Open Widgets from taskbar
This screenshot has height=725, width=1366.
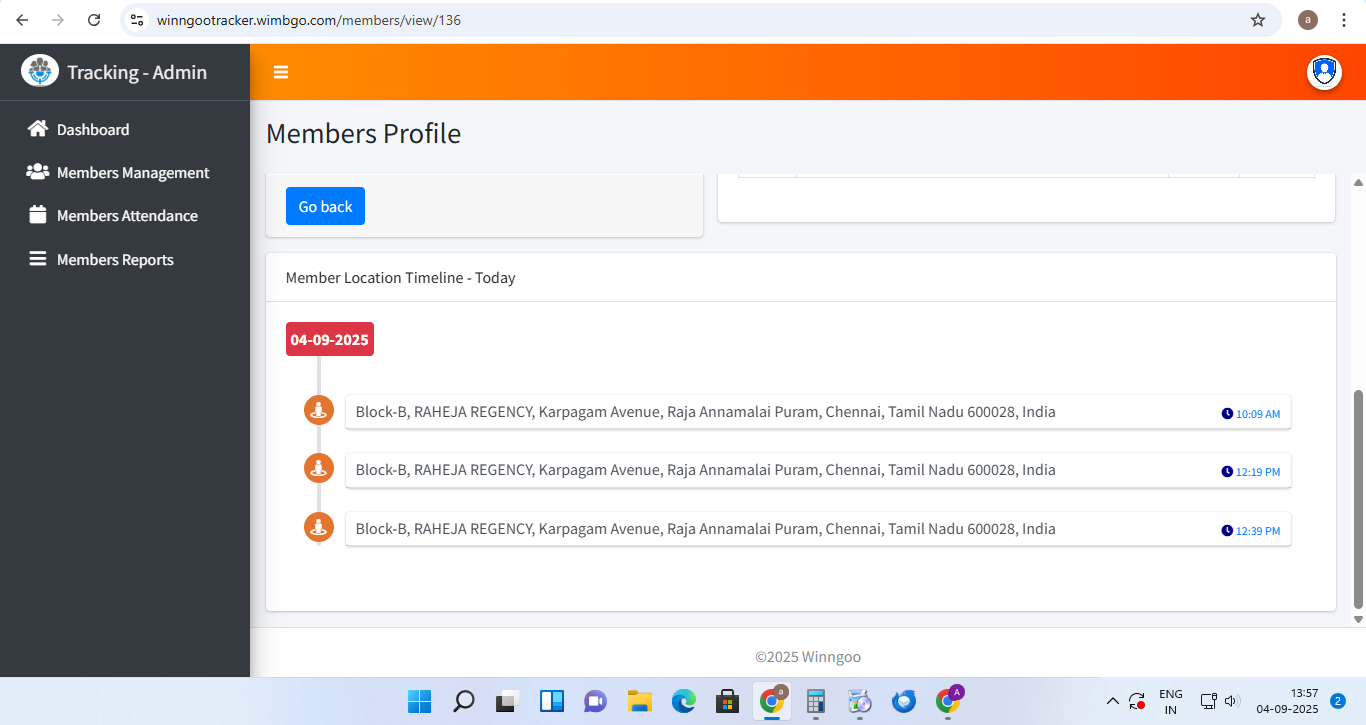552,701
